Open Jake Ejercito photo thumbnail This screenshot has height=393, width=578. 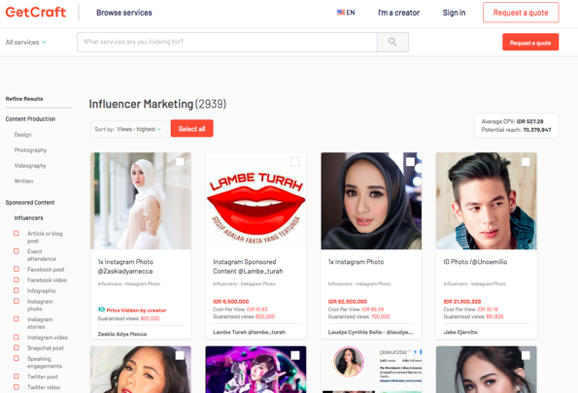[486, 201]
